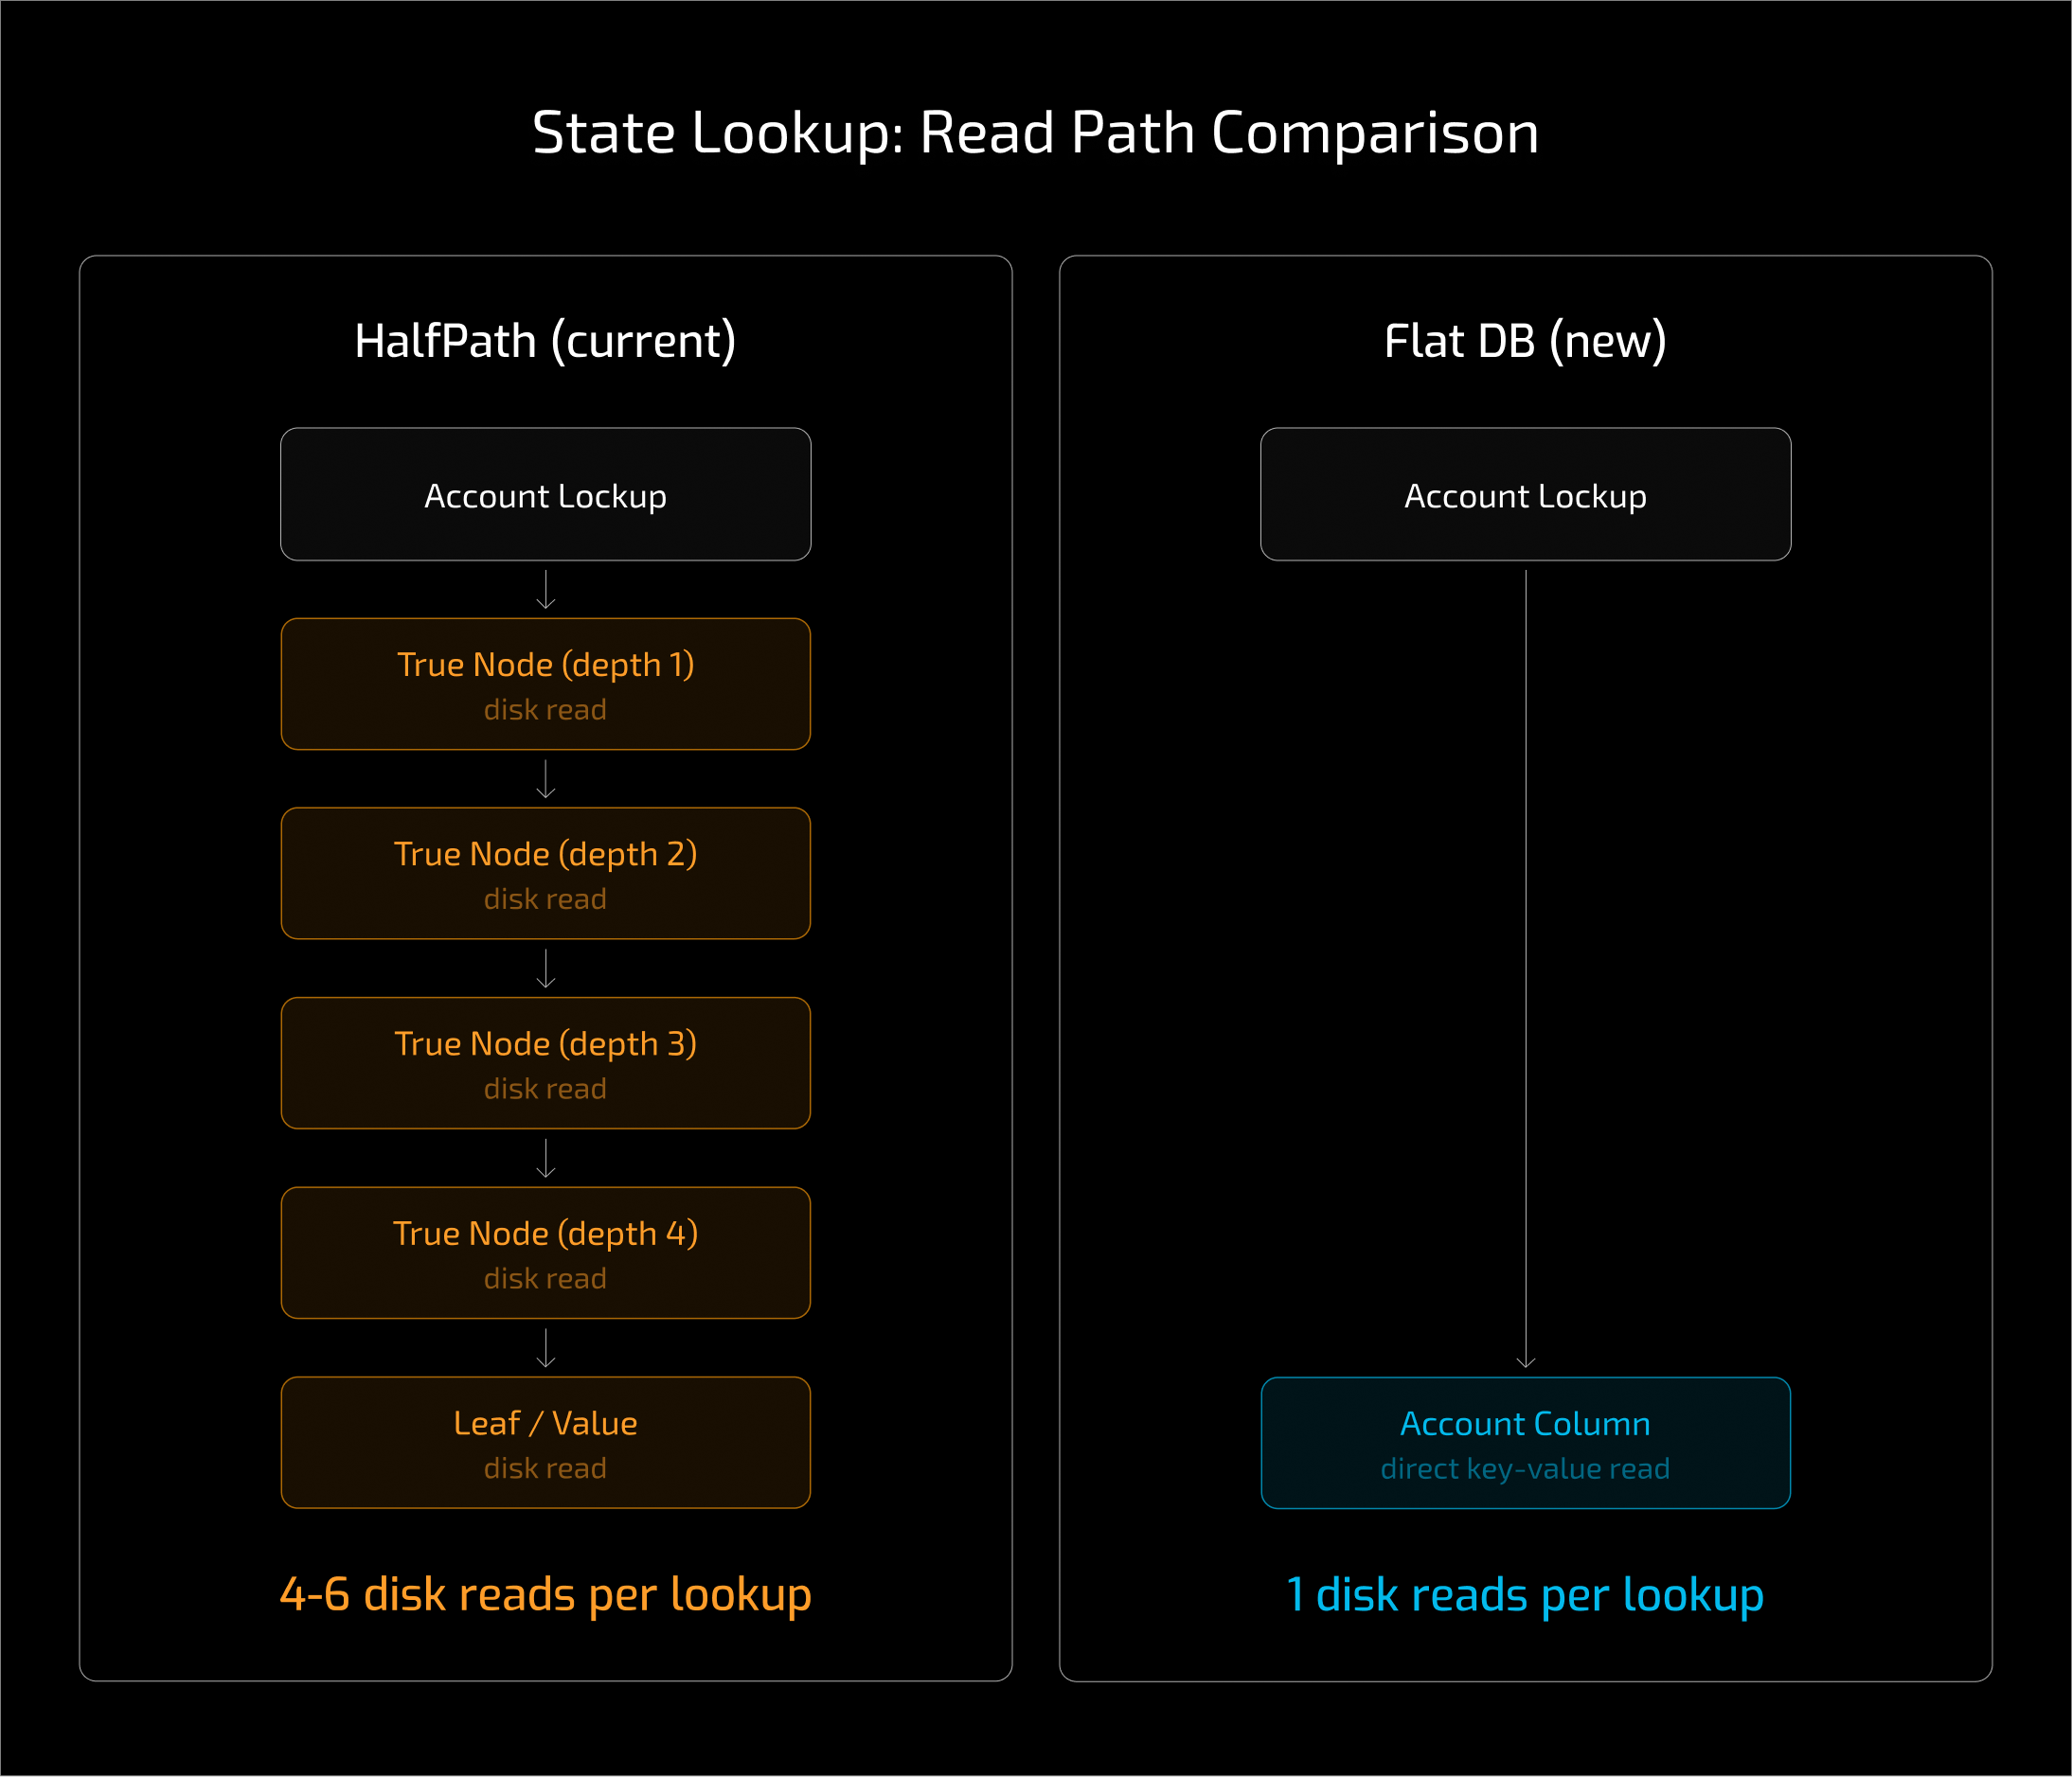
Task: Click the main title State Lookup text
Action: pyautogui.click(x=1035, y=133)
